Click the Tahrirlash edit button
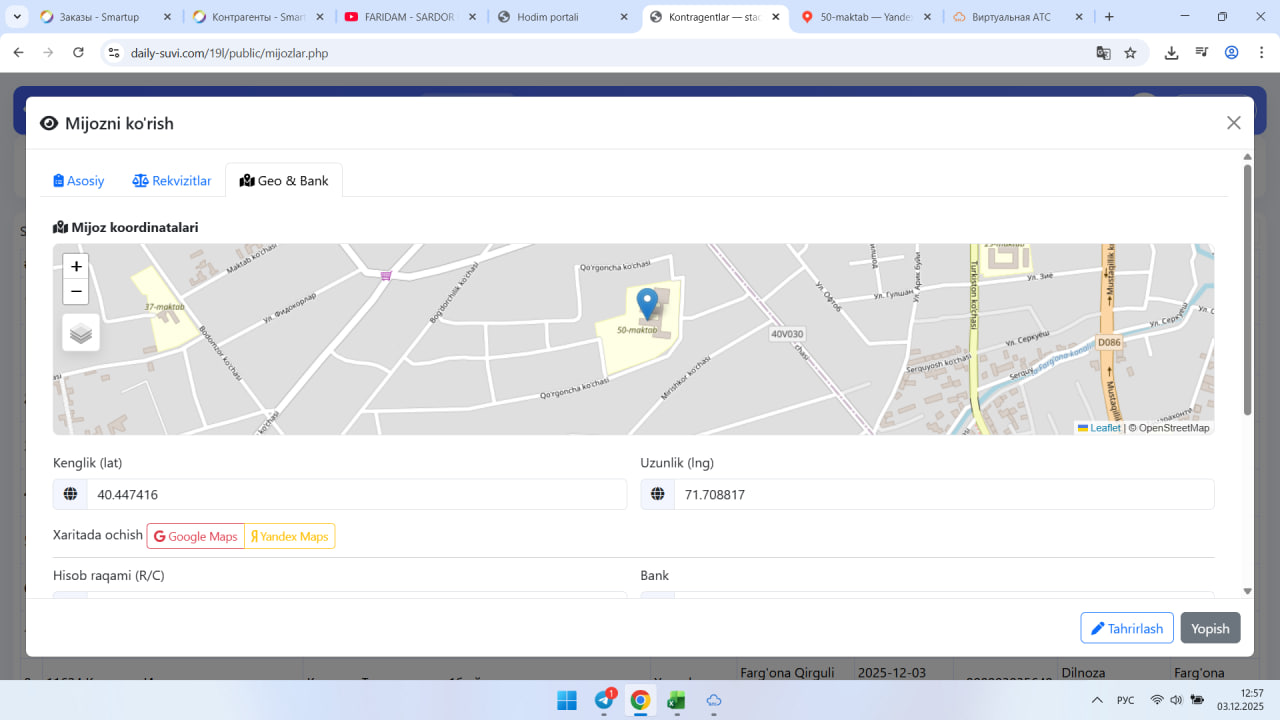Screen dimensions: 1280x720 click(x=1126, y=628)
